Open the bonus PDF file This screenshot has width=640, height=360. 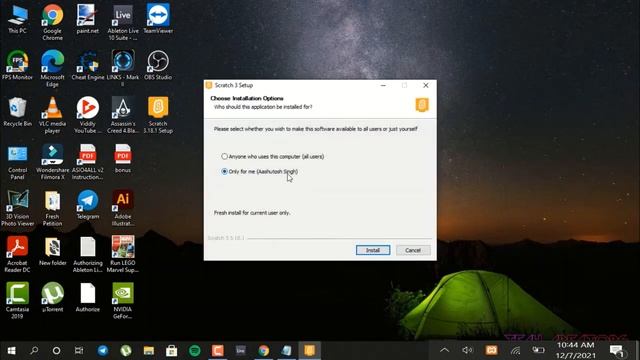[123, 158]
